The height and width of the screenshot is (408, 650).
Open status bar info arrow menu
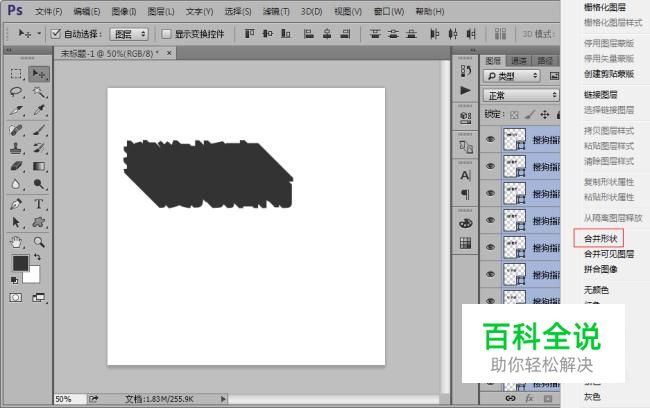click(x=223, y=399)
